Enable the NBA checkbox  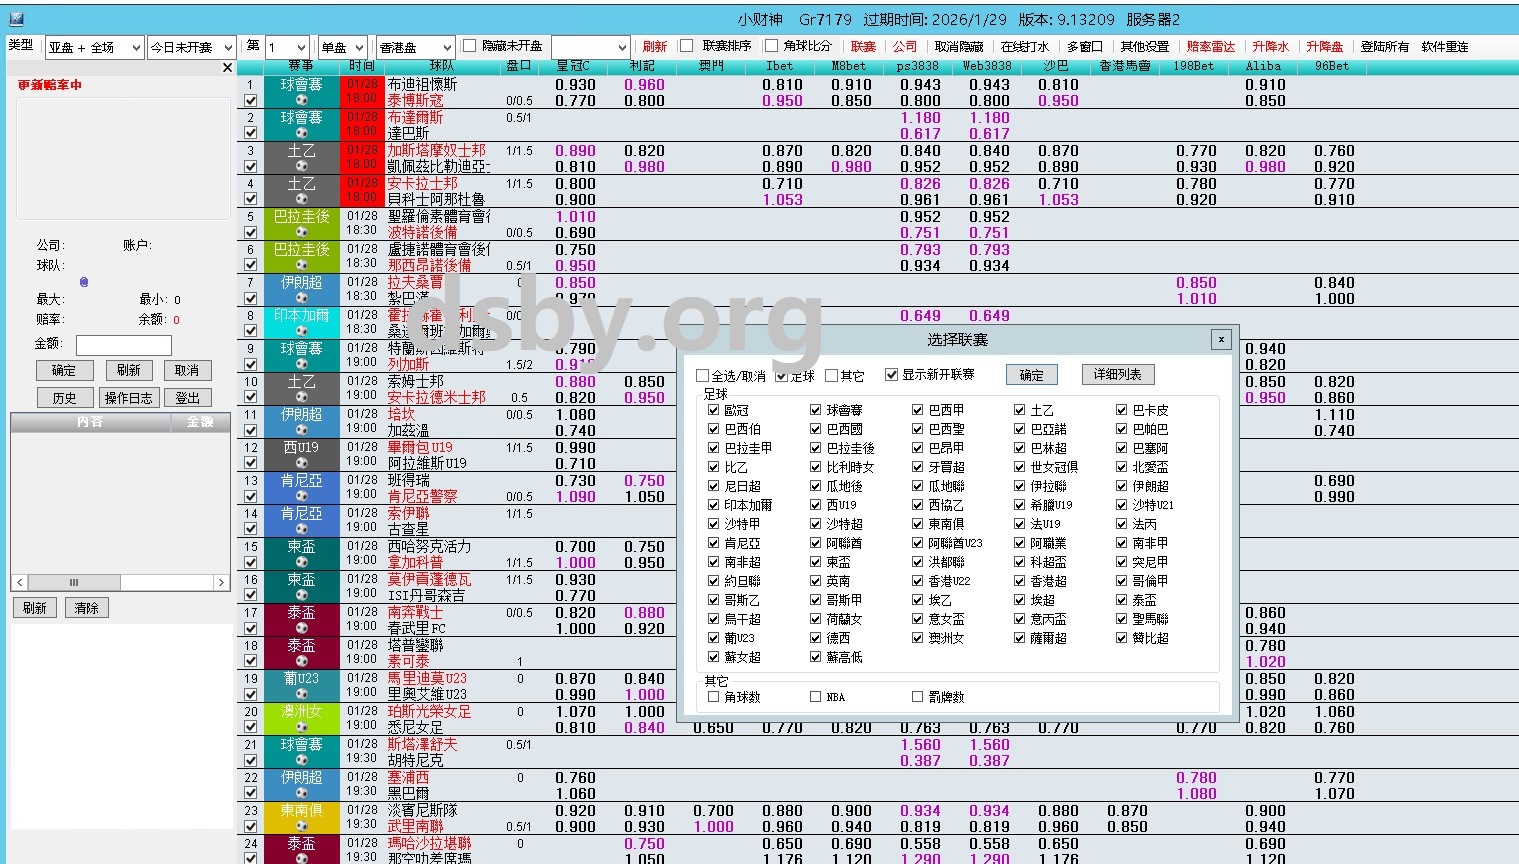coord(815,697)
